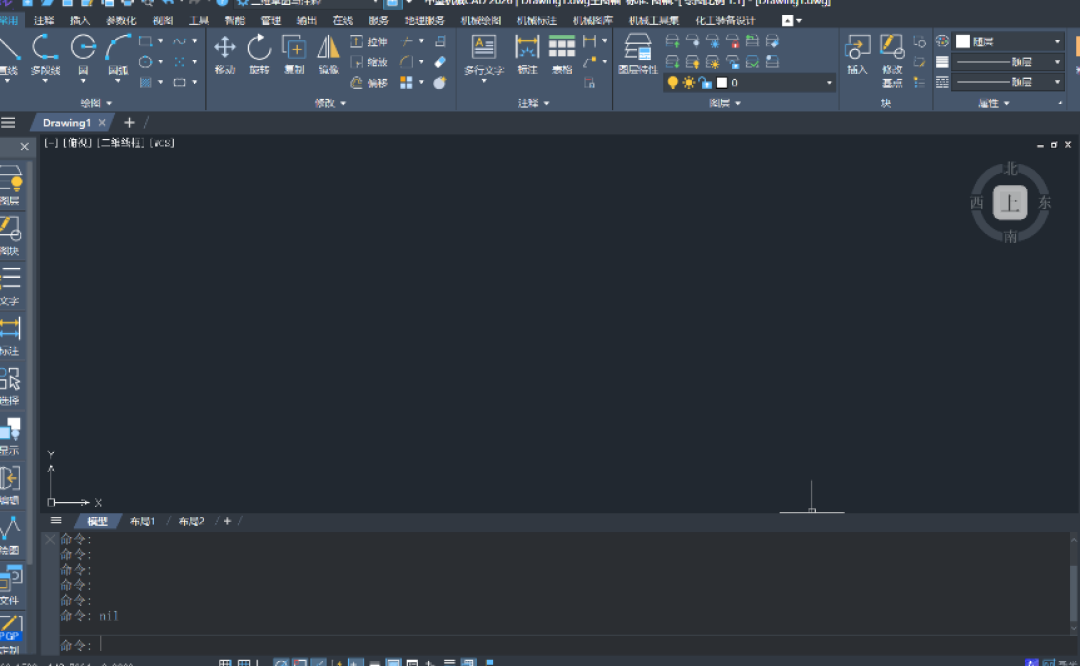The width and height of the screenshot is (1080, 666).
Task: Open the 参数化 (Parametric) ribbon tab
Action: pyautogui.click(x=121, y=21)
